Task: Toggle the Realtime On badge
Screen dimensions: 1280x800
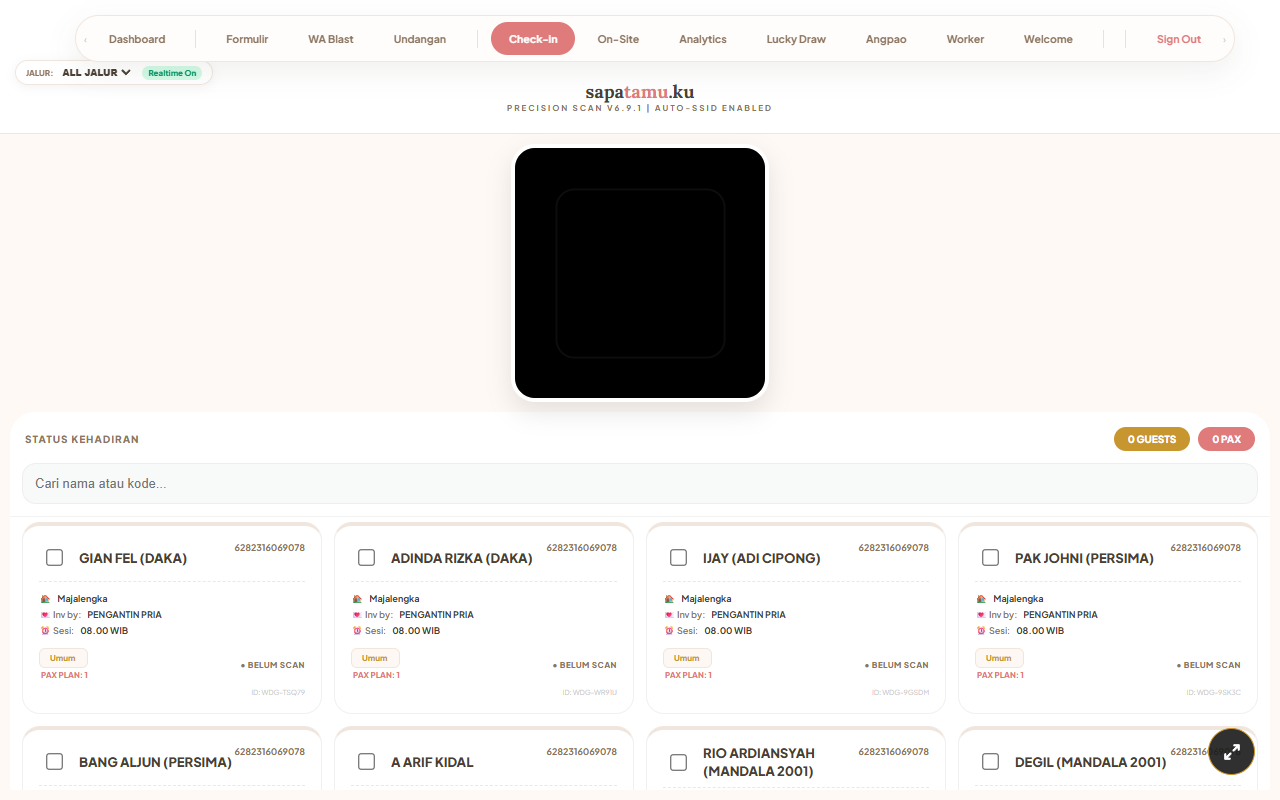Action: coord(172,73)
